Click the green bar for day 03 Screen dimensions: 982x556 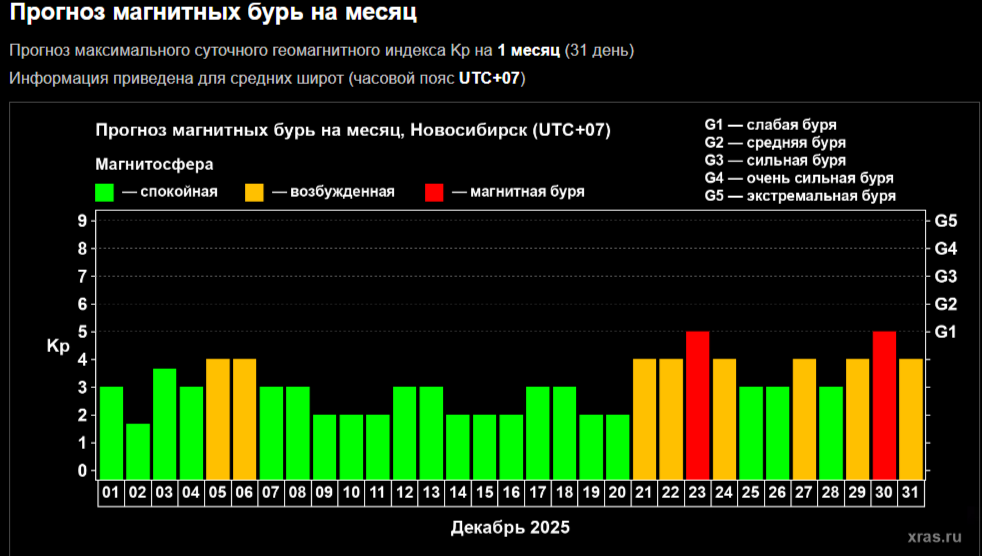tap(165, 424)
